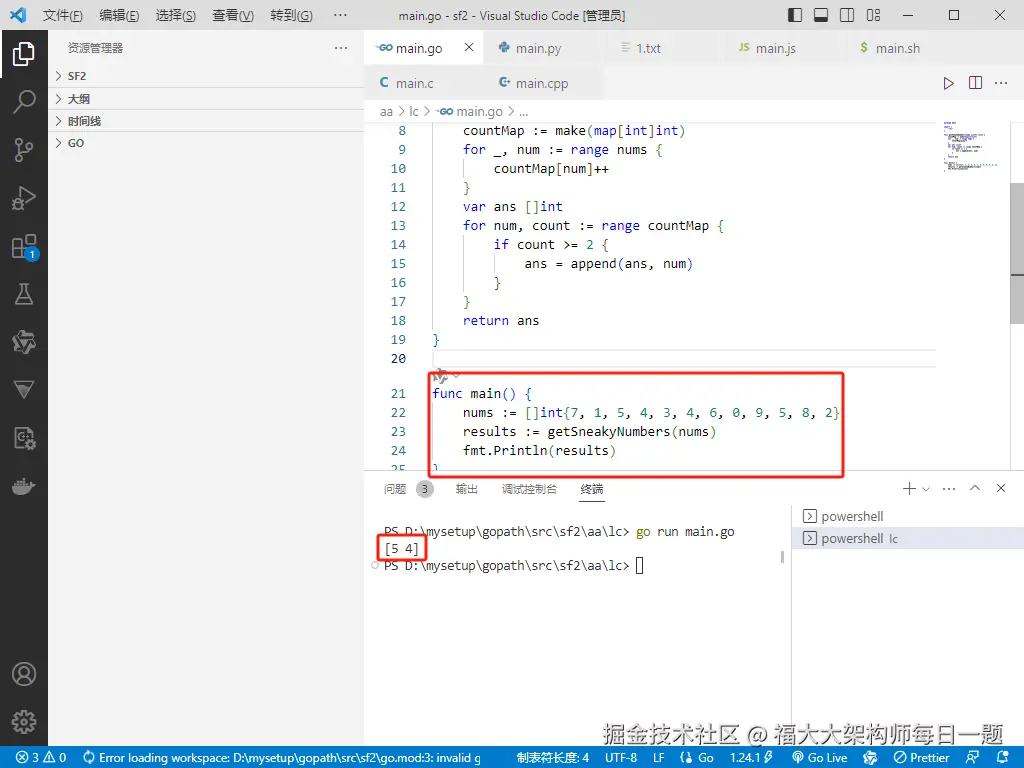Open terminal panel more actions ellipsis
This screenshot has width=1024, height=768.
coord(949,488)
